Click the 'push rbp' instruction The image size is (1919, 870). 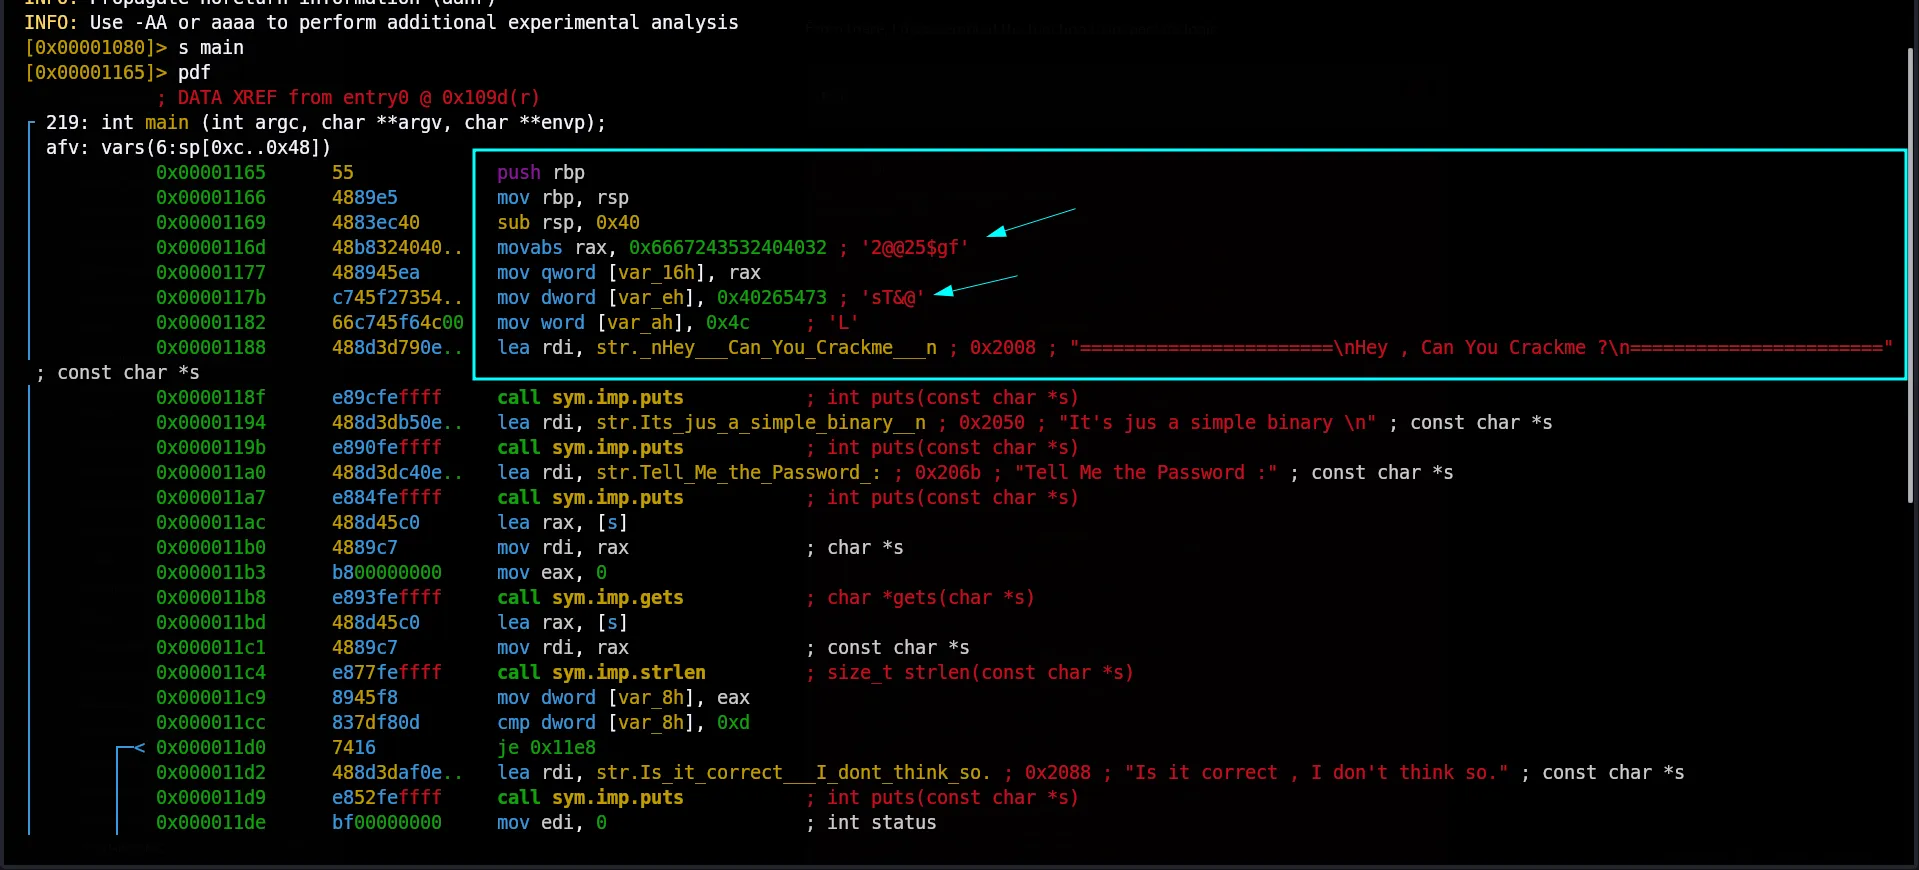(x=541, y=173)
